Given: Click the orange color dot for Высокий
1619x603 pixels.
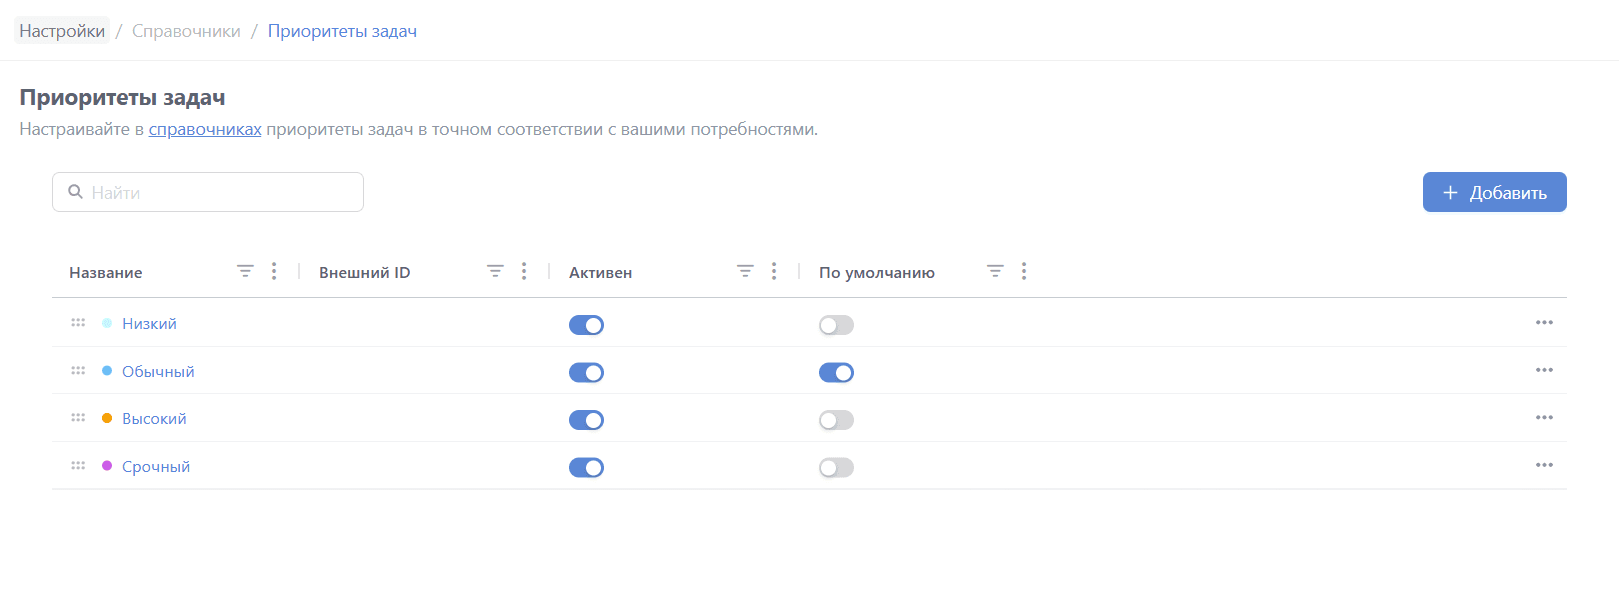Looking at the screenshot, I should tap(107, 418).
